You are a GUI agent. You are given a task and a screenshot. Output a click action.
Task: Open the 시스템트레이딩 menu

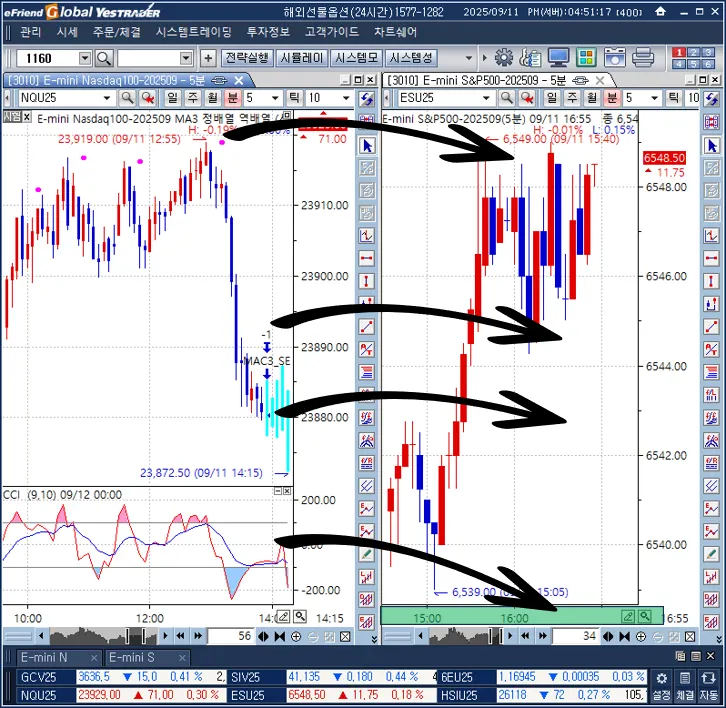[x=194, y=32]
